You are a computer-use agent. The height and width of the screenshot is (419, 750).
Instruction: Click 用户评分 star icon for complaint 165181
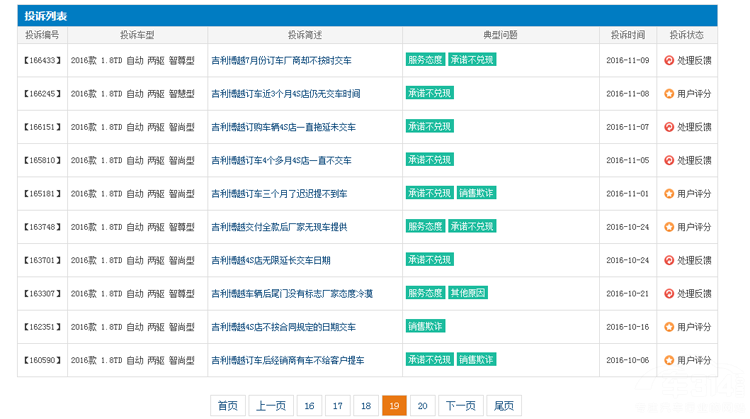coord(669,193)
